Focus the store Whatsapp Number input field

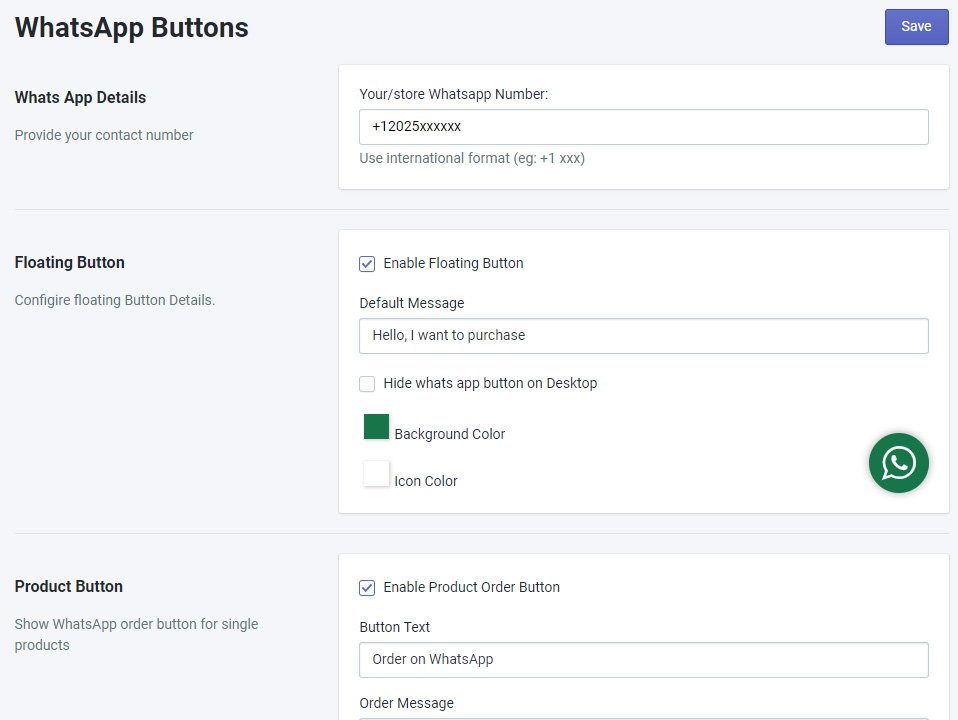pos(643,127)
